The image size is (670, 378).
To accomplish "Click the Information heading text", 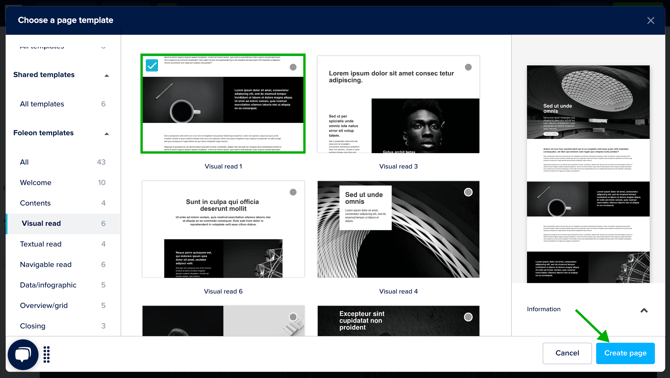I will point(544,309).
